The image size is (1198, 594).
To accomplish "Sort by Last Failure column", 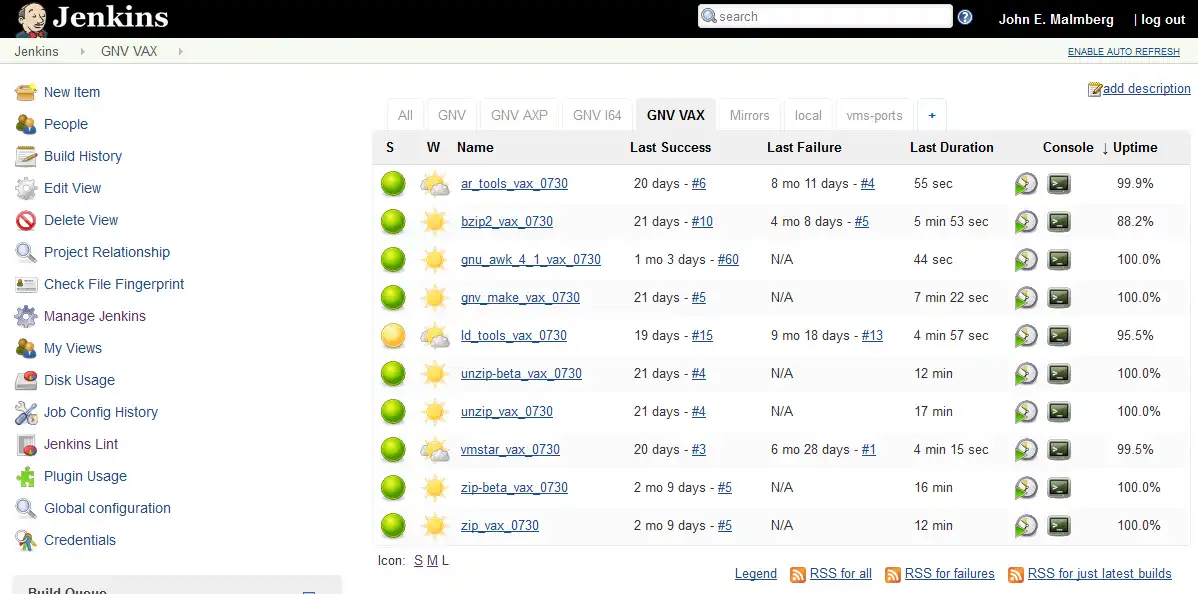I will tap(804, 148).
